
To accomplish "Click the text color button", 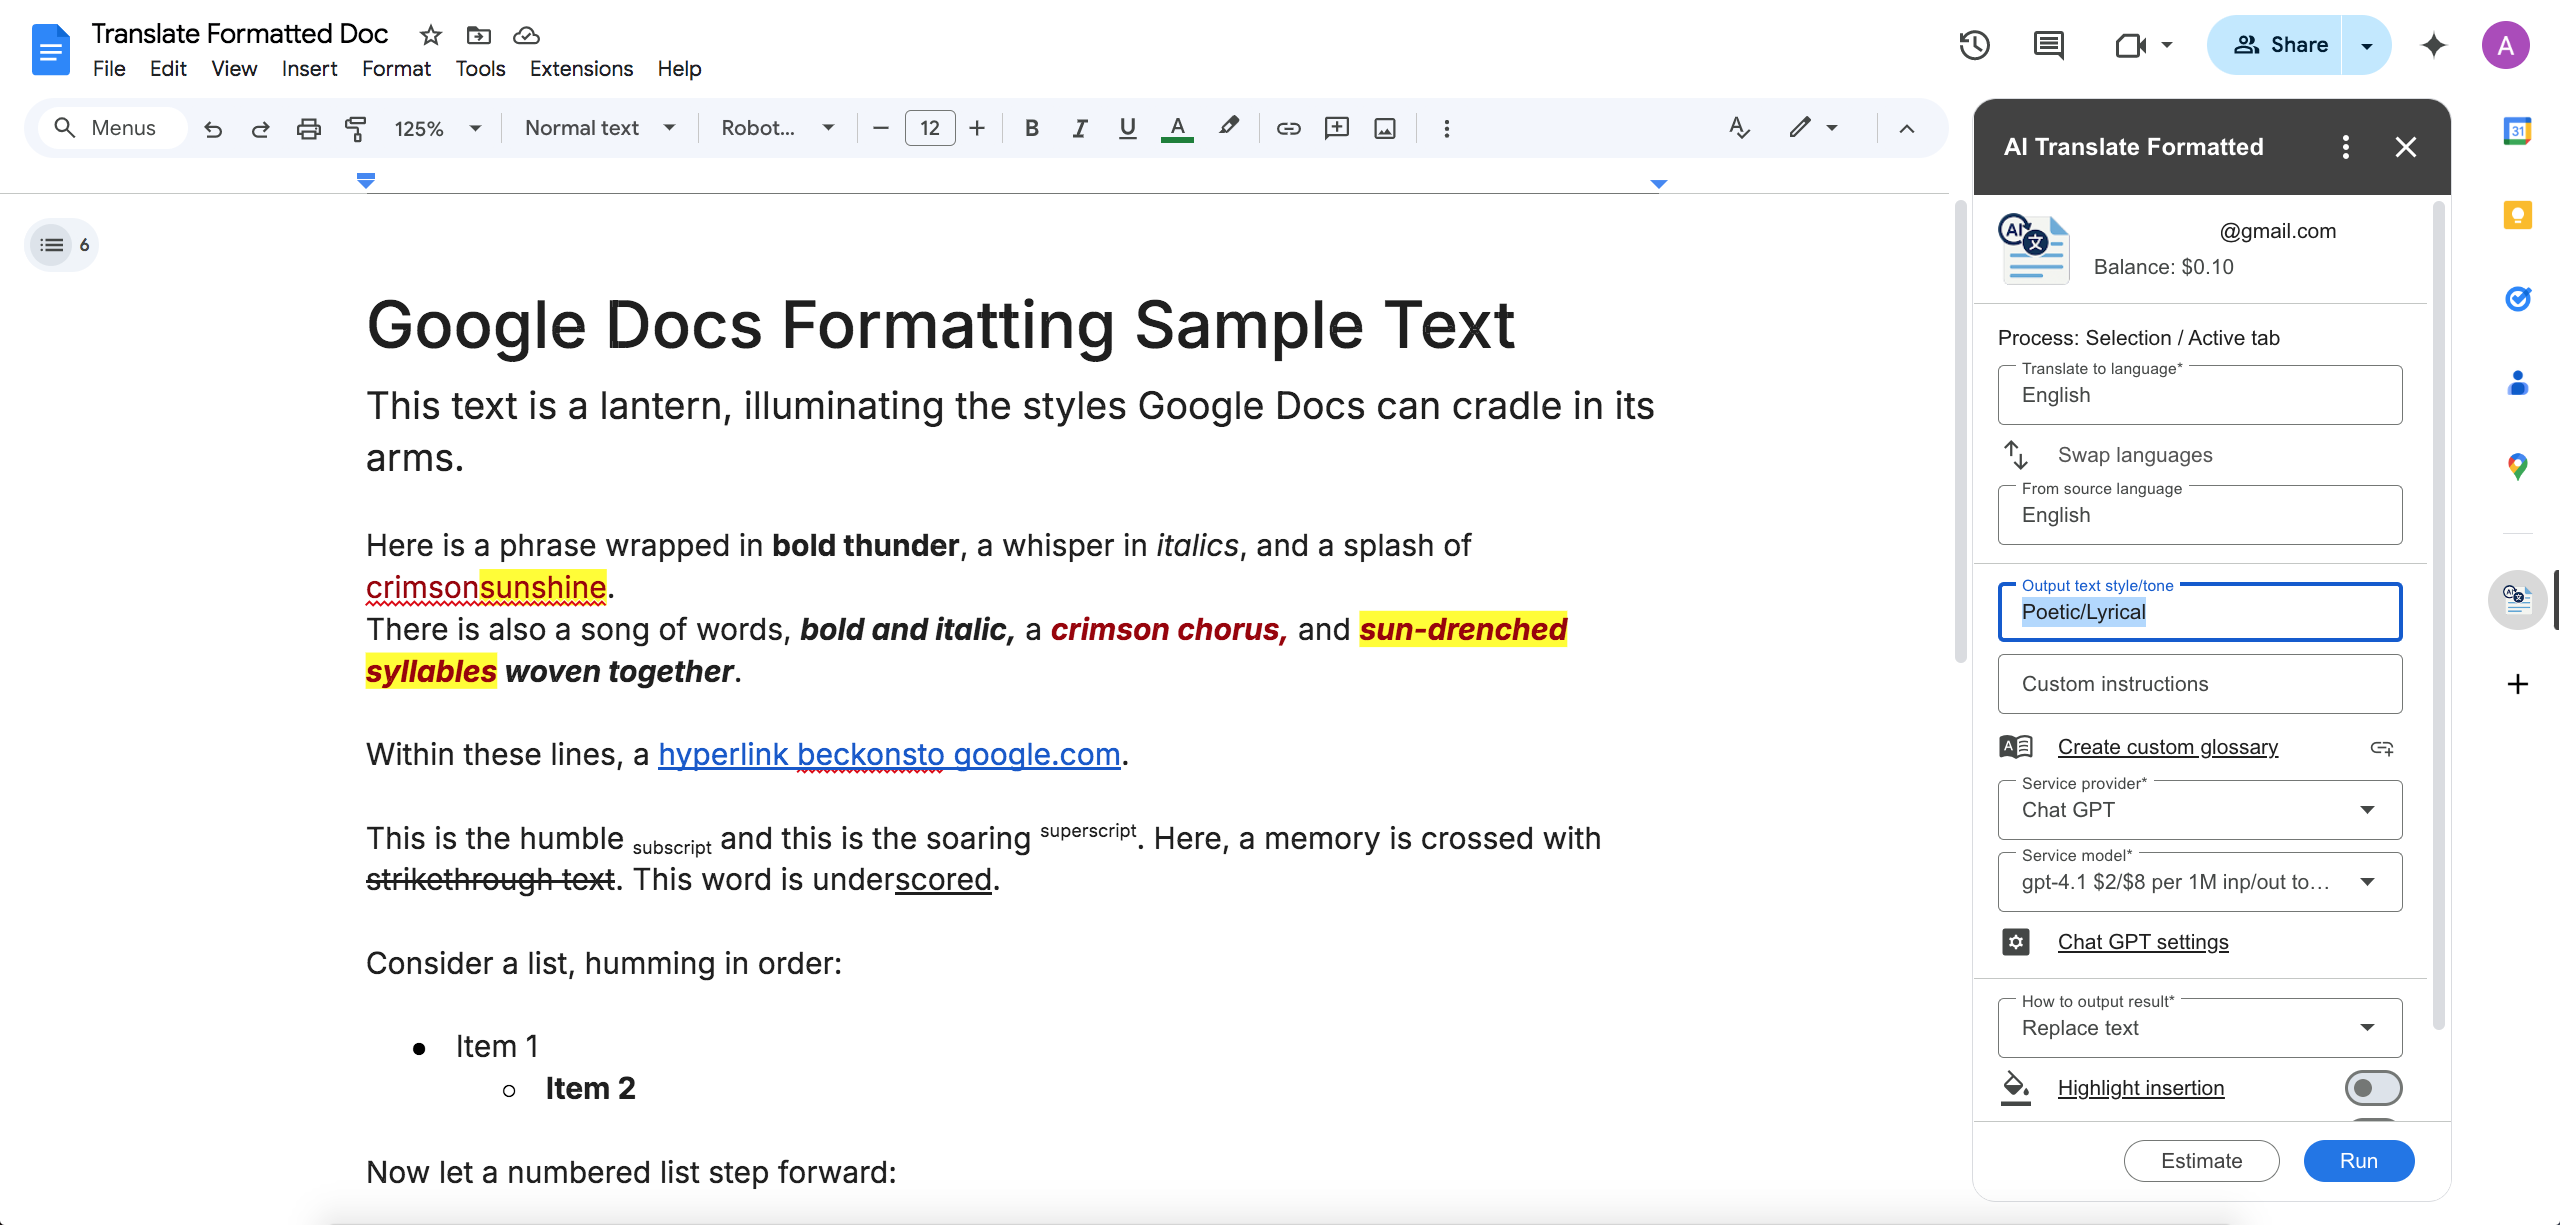I will pos(1177,128).
